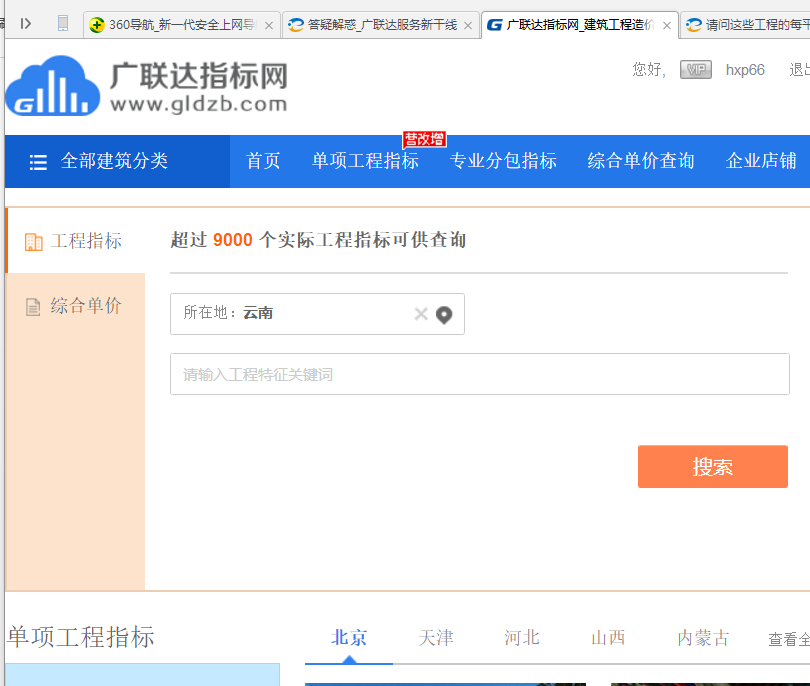Click the 营改增 red badge
This screenshot has width=810, height=686.
(x=425, y=139)
